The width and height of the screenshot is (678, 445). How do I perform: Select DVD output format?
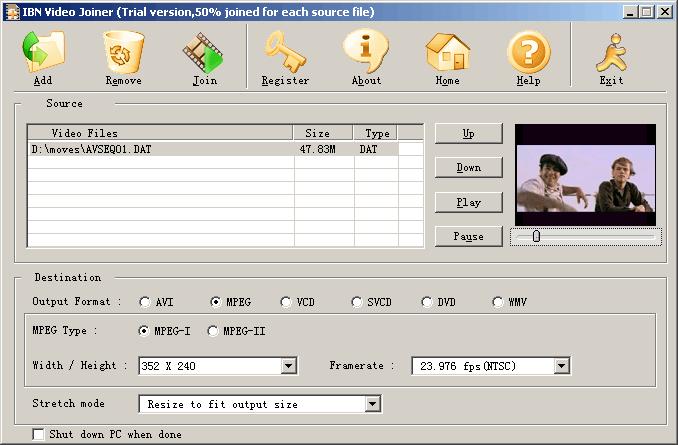pyautogui.click(x=427, y=302)
